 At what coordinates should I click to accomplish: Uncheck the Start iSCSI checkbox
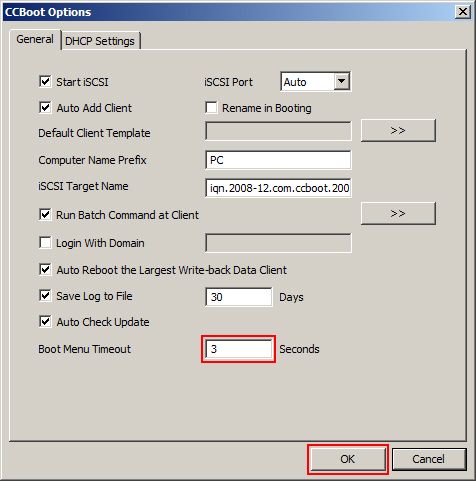click(x=45, y=82)
